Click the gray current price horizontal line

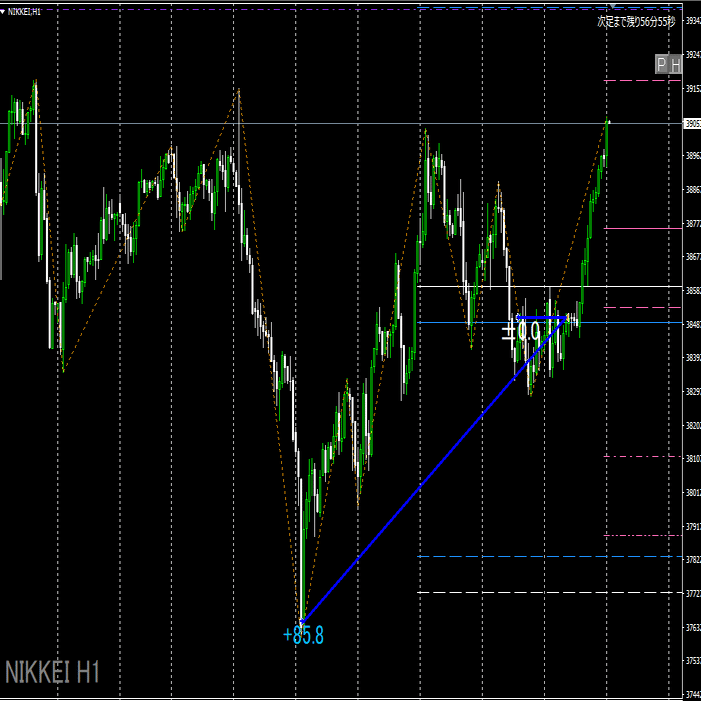tap(342, 123)
